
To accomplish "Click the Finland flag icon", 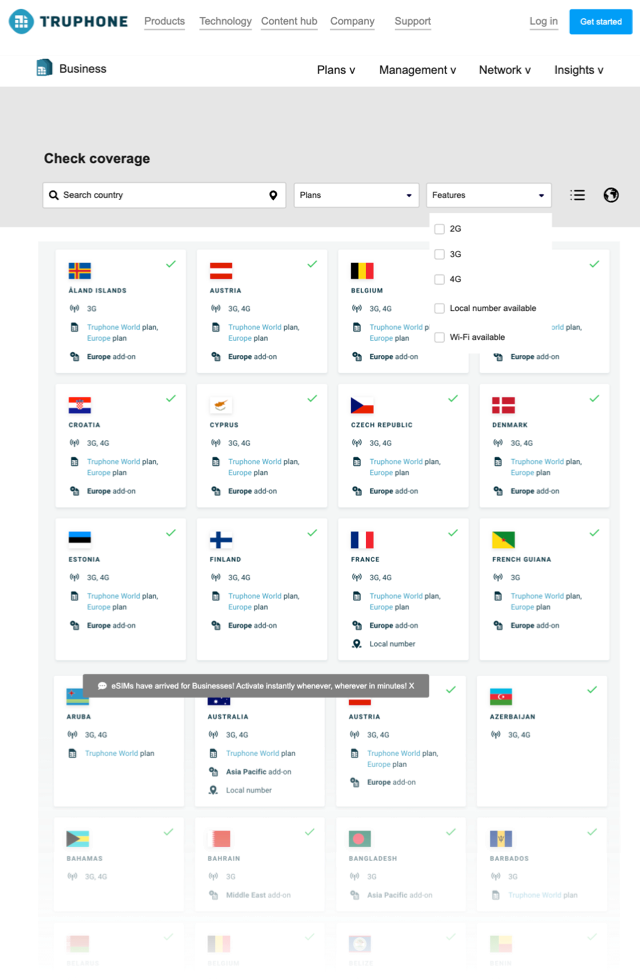I will coord(221,540).
